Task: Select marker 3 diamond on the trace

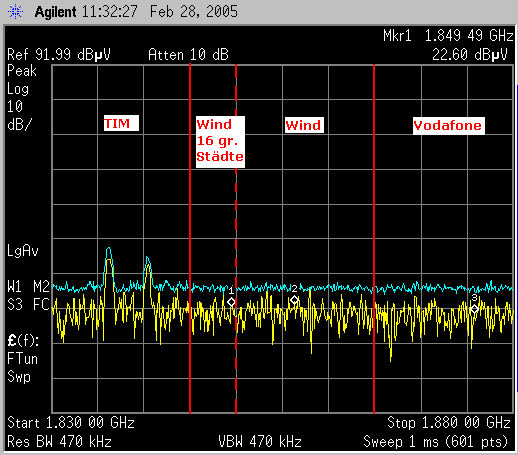Action: [x=474, y=309]
